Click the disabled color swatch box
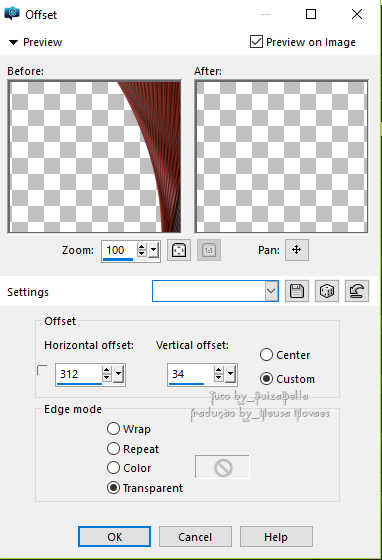Image resolution: width=382 pixels, height=560 pixels. pos(222,467)
